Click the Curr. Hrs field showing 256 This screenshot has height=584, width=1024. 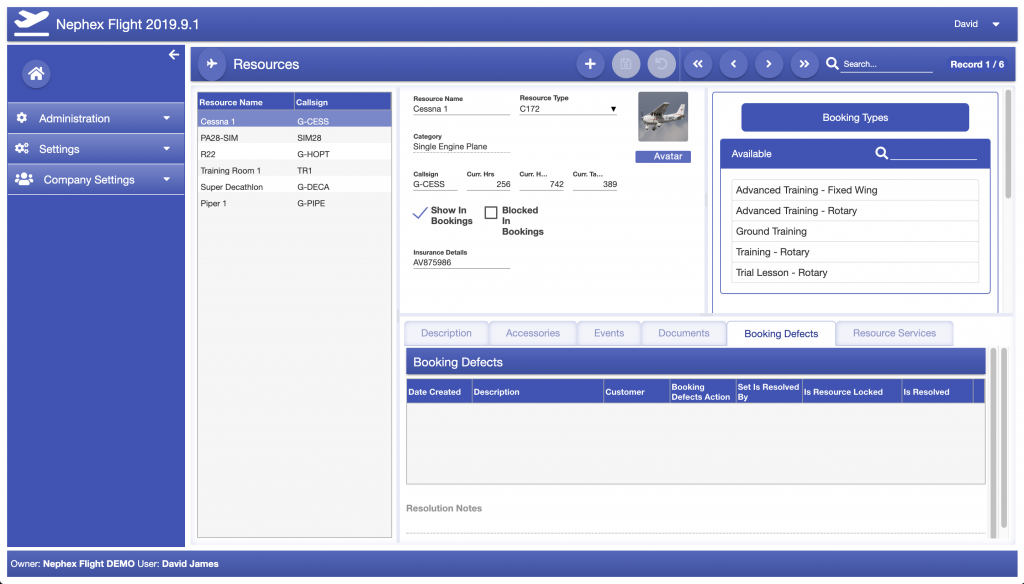click(x=488, y=184)
